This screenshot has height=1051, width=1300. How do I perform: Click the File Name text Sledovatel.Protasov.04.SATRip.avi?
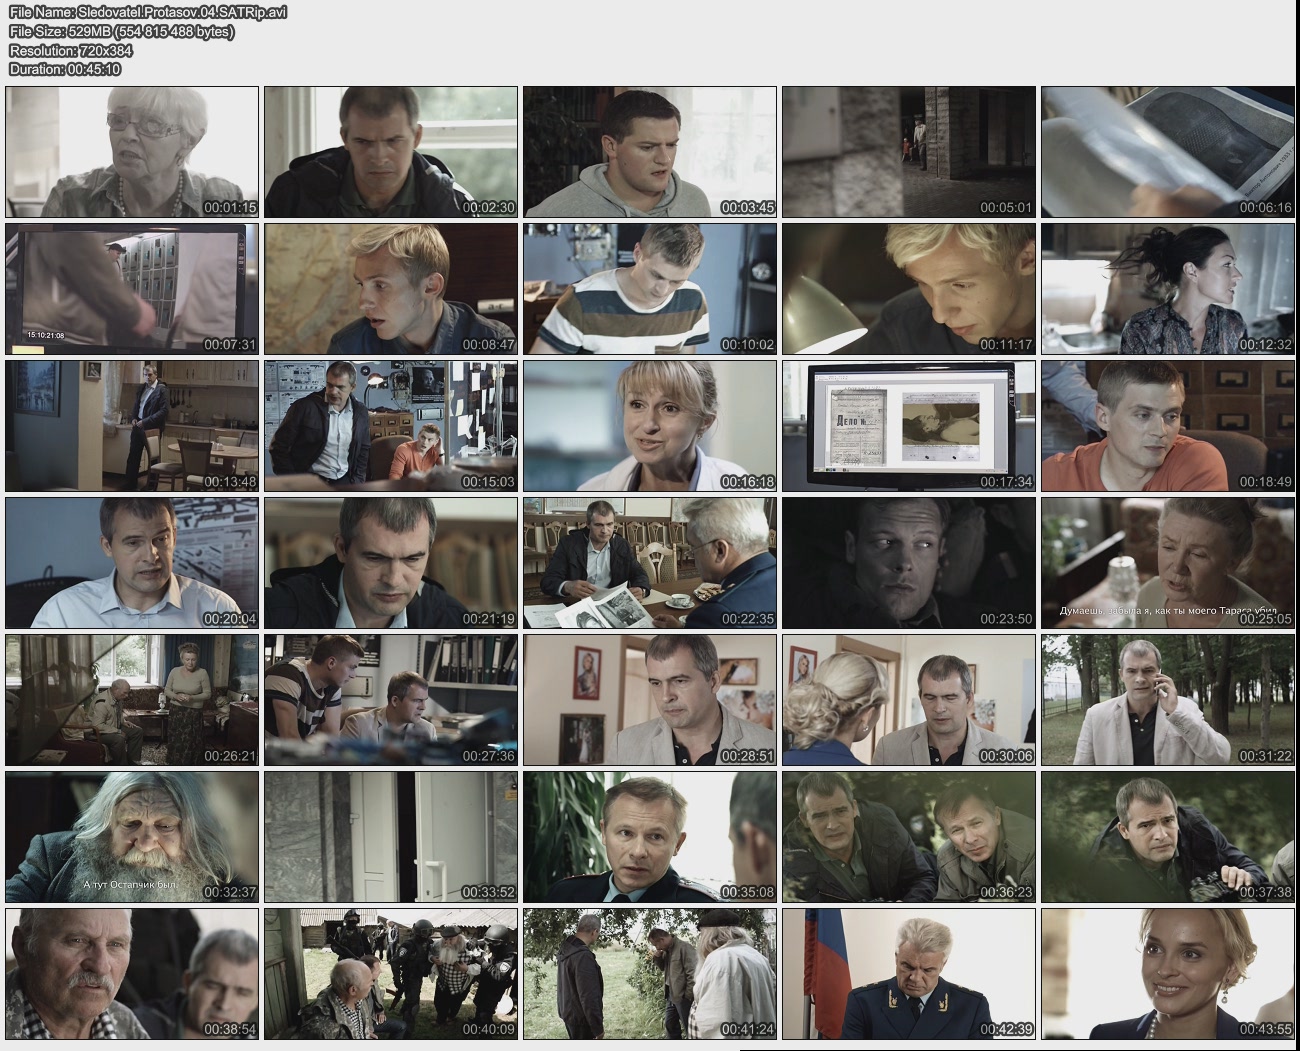click(148, 12)
